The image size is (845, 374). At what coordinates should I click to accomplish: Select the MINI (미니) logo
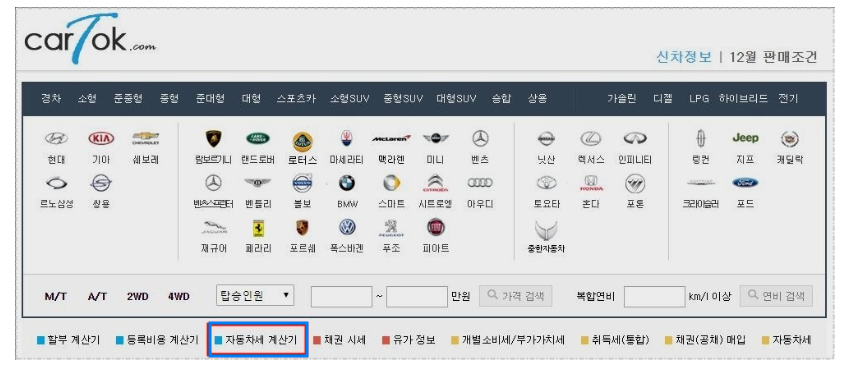[x=435, y=139]
